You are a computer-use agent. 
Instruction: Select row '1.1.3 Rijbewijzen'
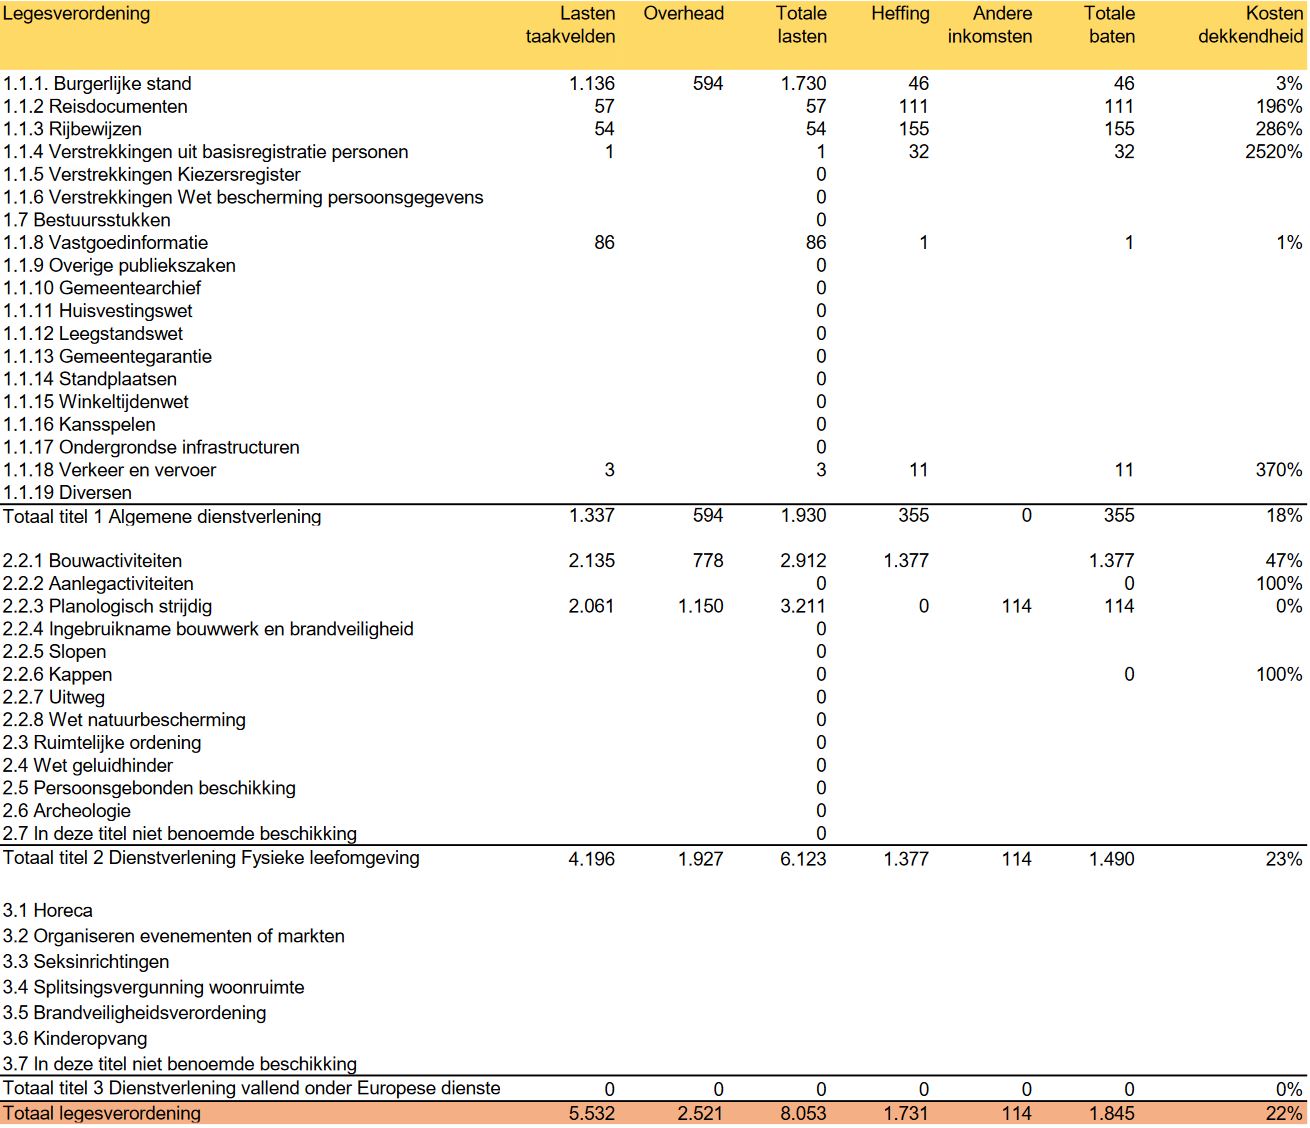tap(654, 129)
